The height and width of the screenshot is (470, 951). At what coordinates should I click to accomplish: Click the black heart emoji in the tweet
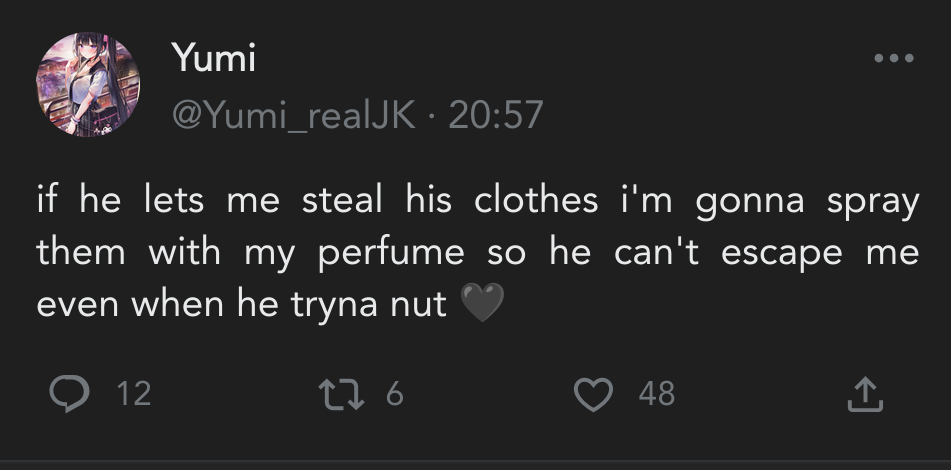tap(484, 304)
